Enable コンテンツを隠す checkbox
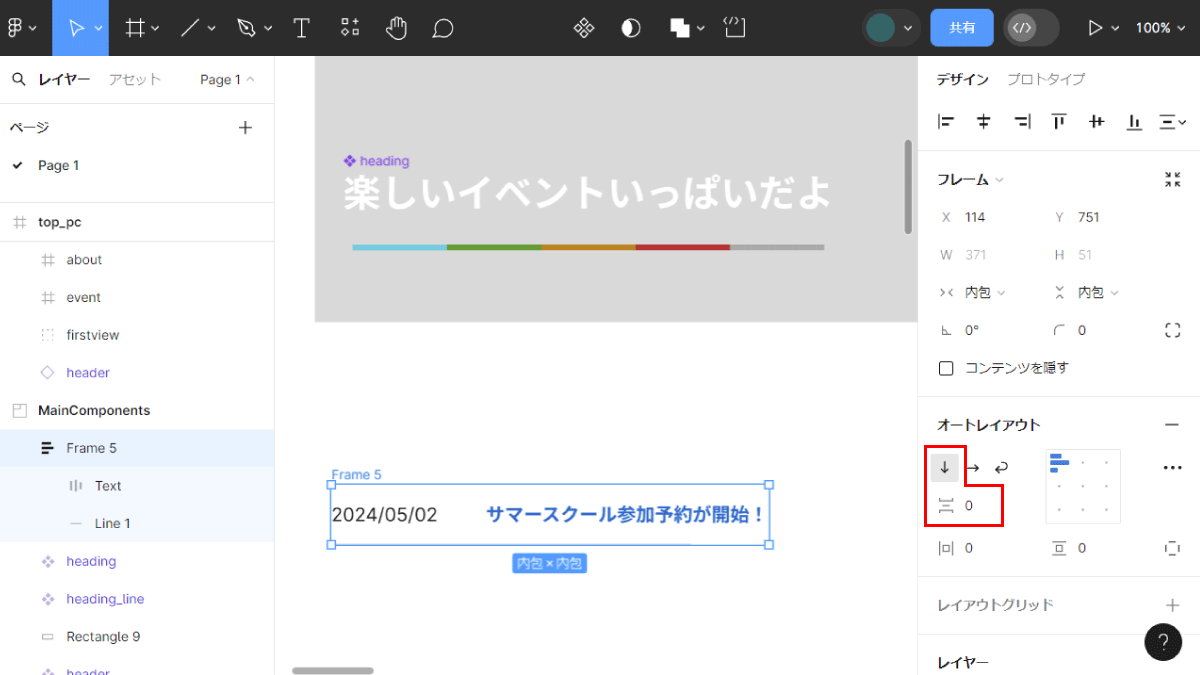 pos(946,368)
